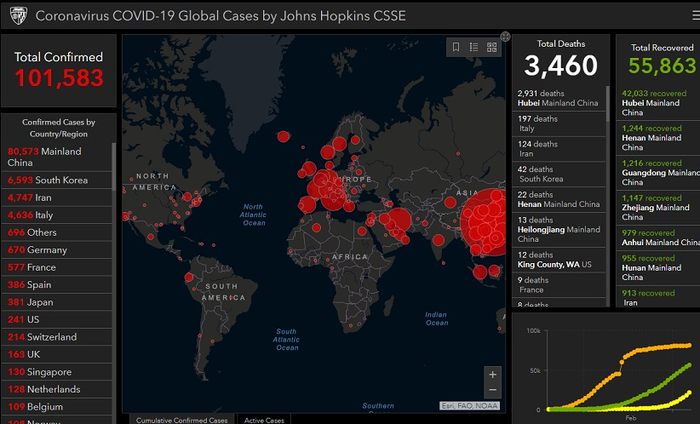Select 1,147 recovered Zhejiang entry
The width and height of the screenshot is (700, 424).
pyautogui.click(x=658, y=208)
